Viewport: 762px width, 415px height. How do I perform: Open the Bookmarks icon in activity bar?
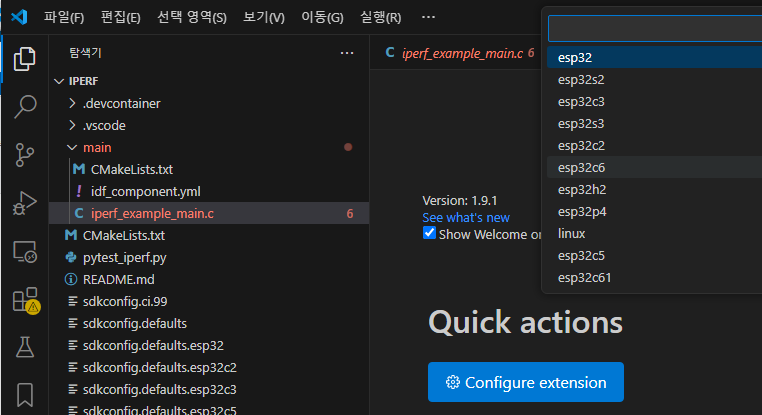pyautogui.click(x=24, y=395)
